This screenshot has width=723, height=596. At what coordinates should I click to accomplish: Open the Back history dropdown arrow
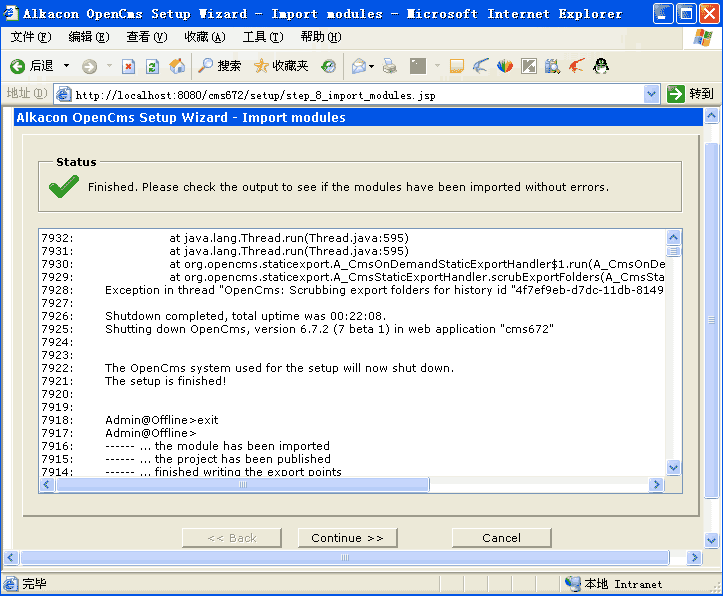tap(66, 66)
